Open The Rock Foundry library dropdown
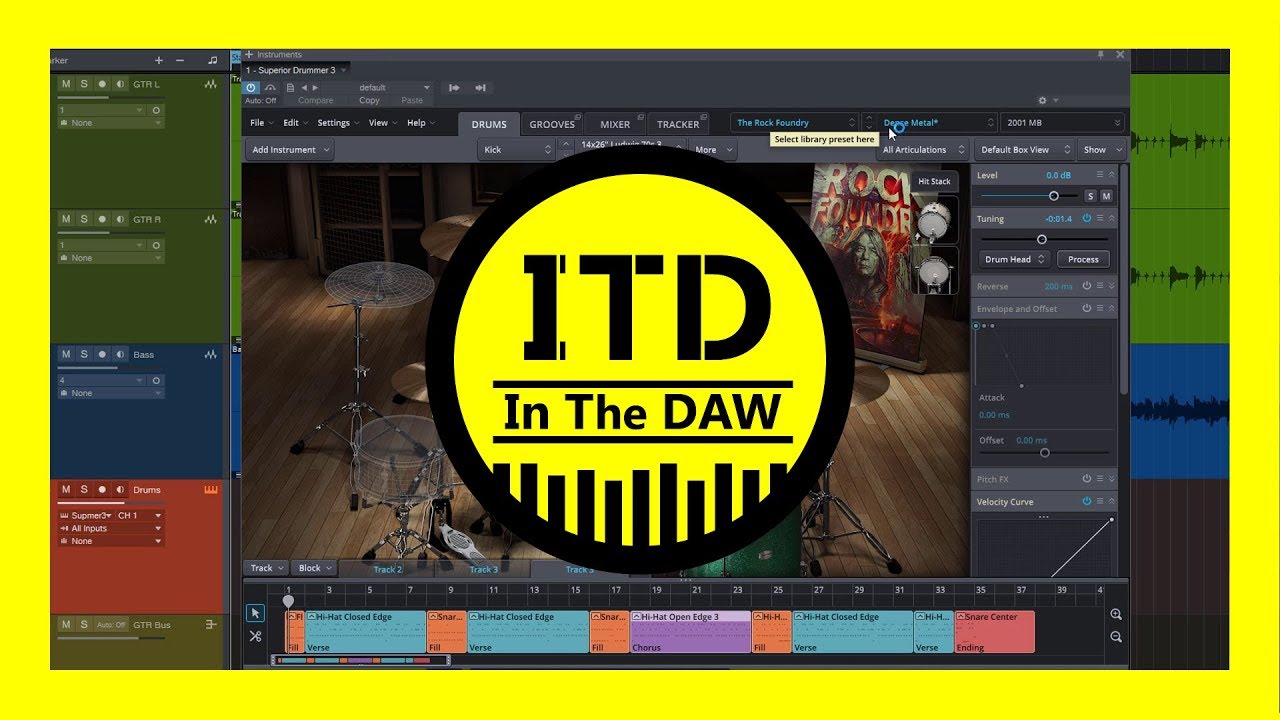Screen dimensions: 1280x720 pyautogui.click(x=794, y=123)
